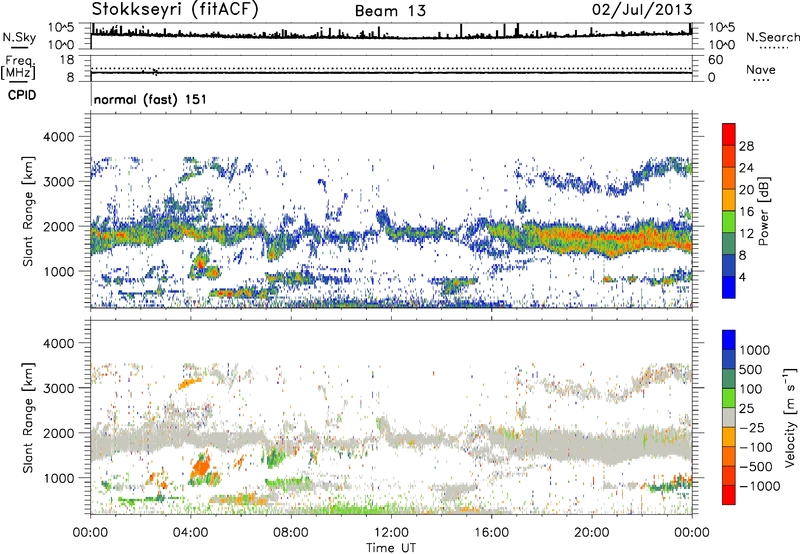Click the 'Velocity [m s⁻¹]' color bar label
This screenshot has width=800, height=554.
click(790, 417)
